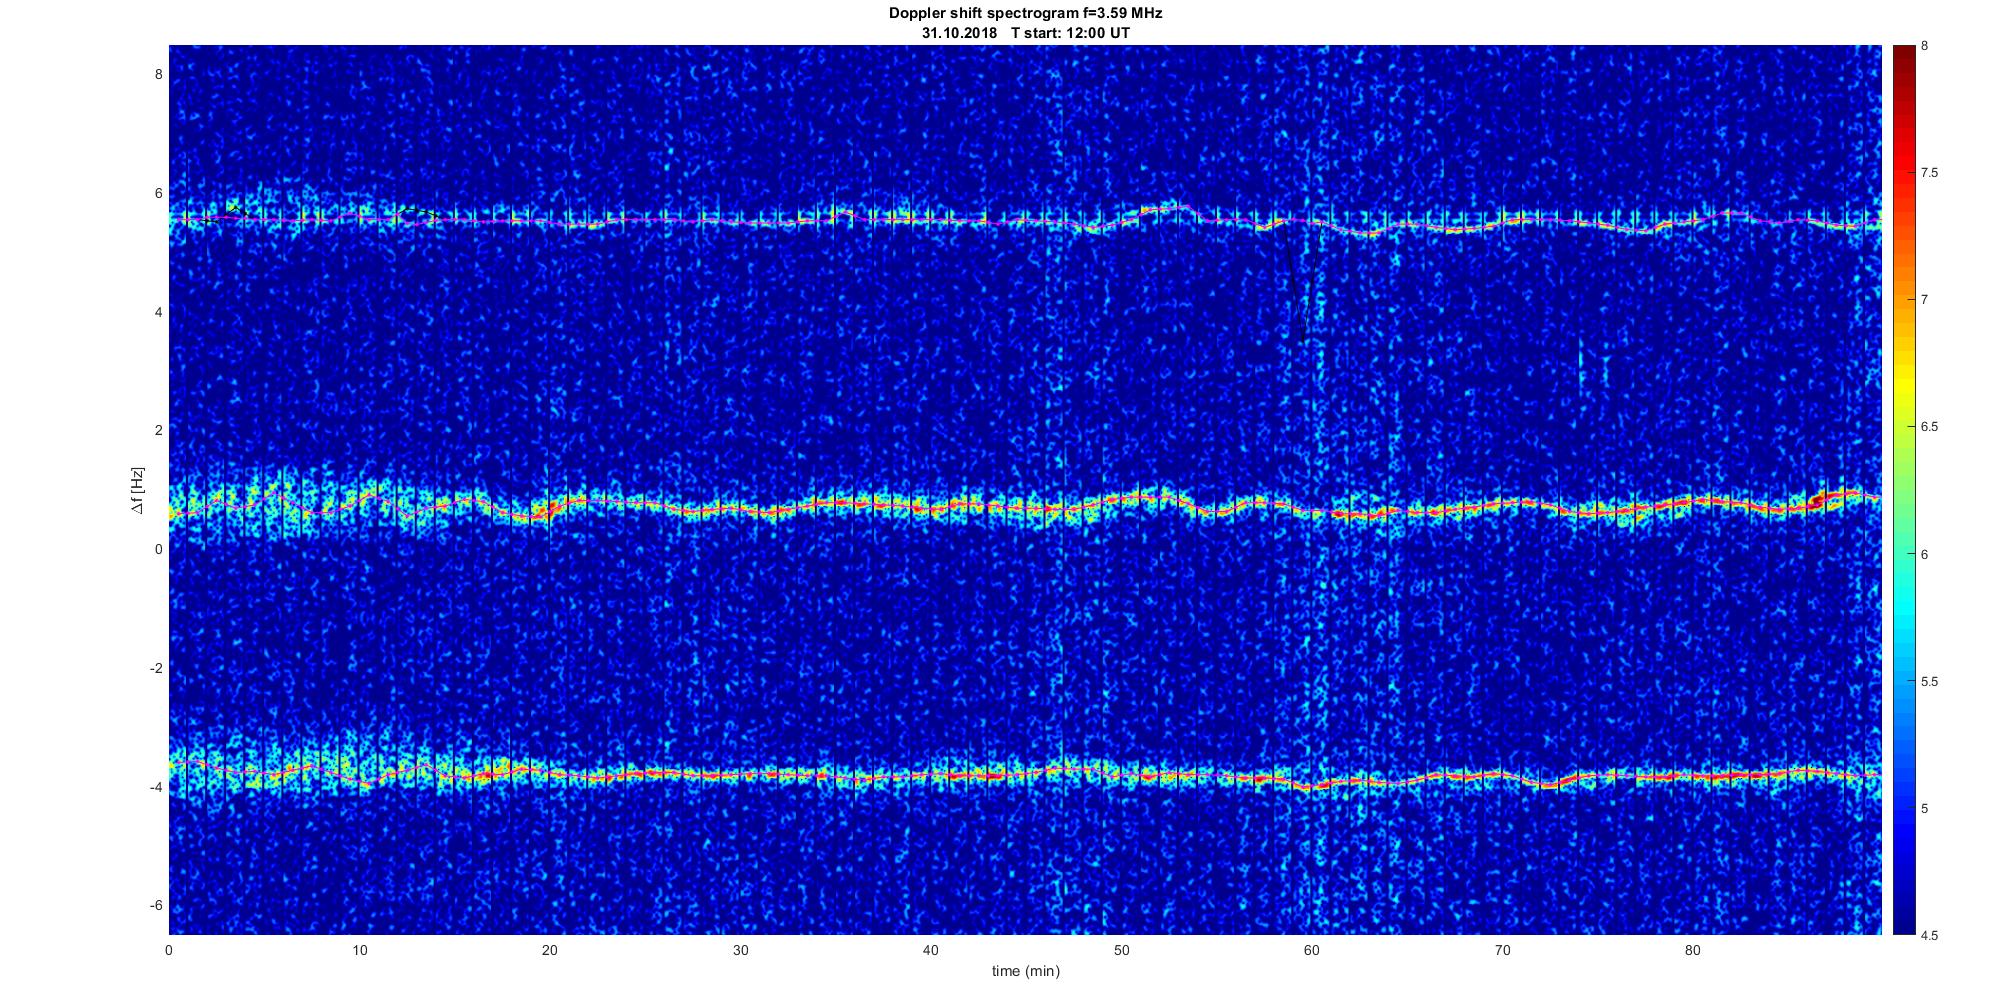Click the x-axis tick label '0'

[169, 950]
